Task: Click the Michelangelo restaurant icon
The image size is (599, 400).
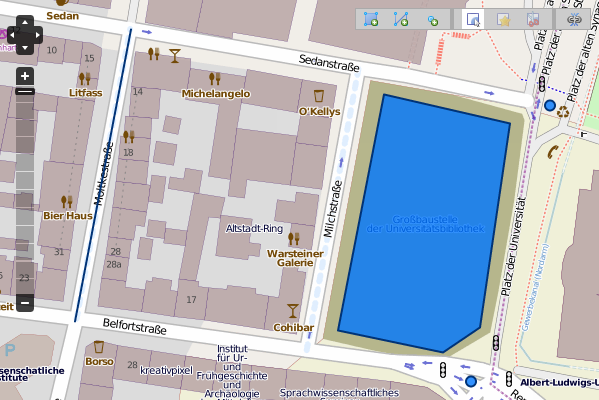Action: point(215,78)
